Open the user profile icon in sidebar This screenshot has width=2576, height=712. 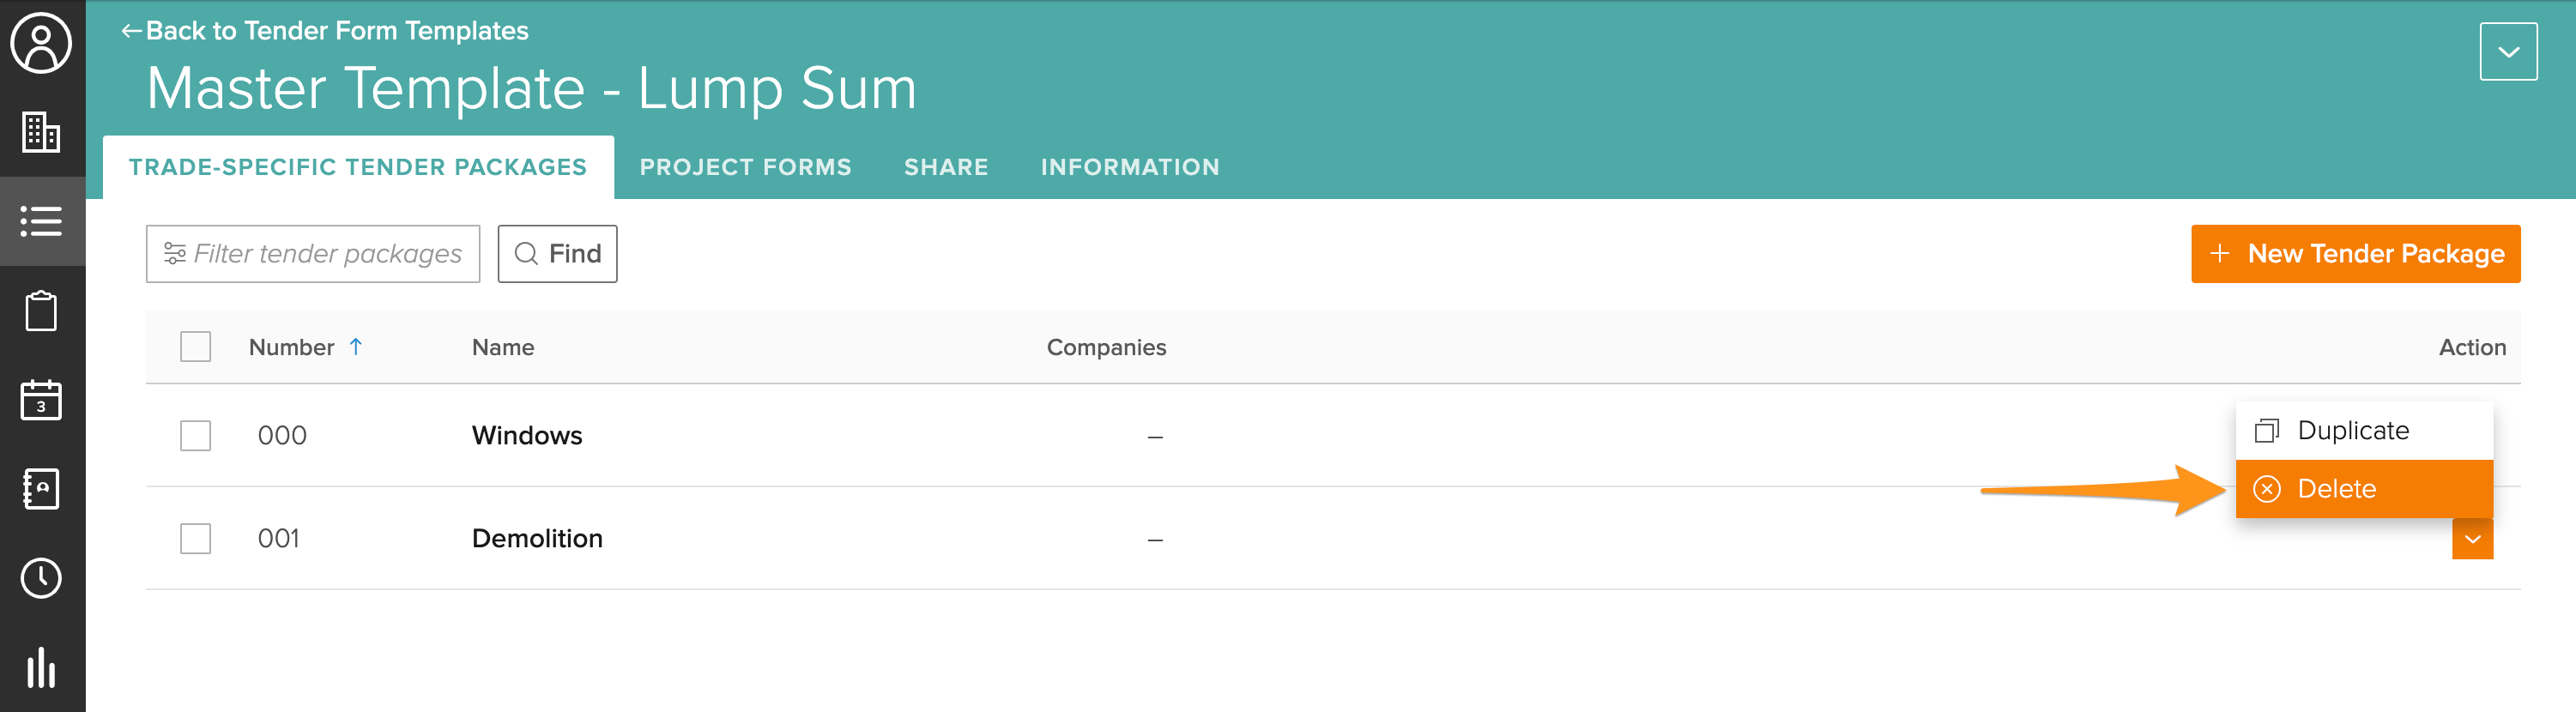click(41, 42)
